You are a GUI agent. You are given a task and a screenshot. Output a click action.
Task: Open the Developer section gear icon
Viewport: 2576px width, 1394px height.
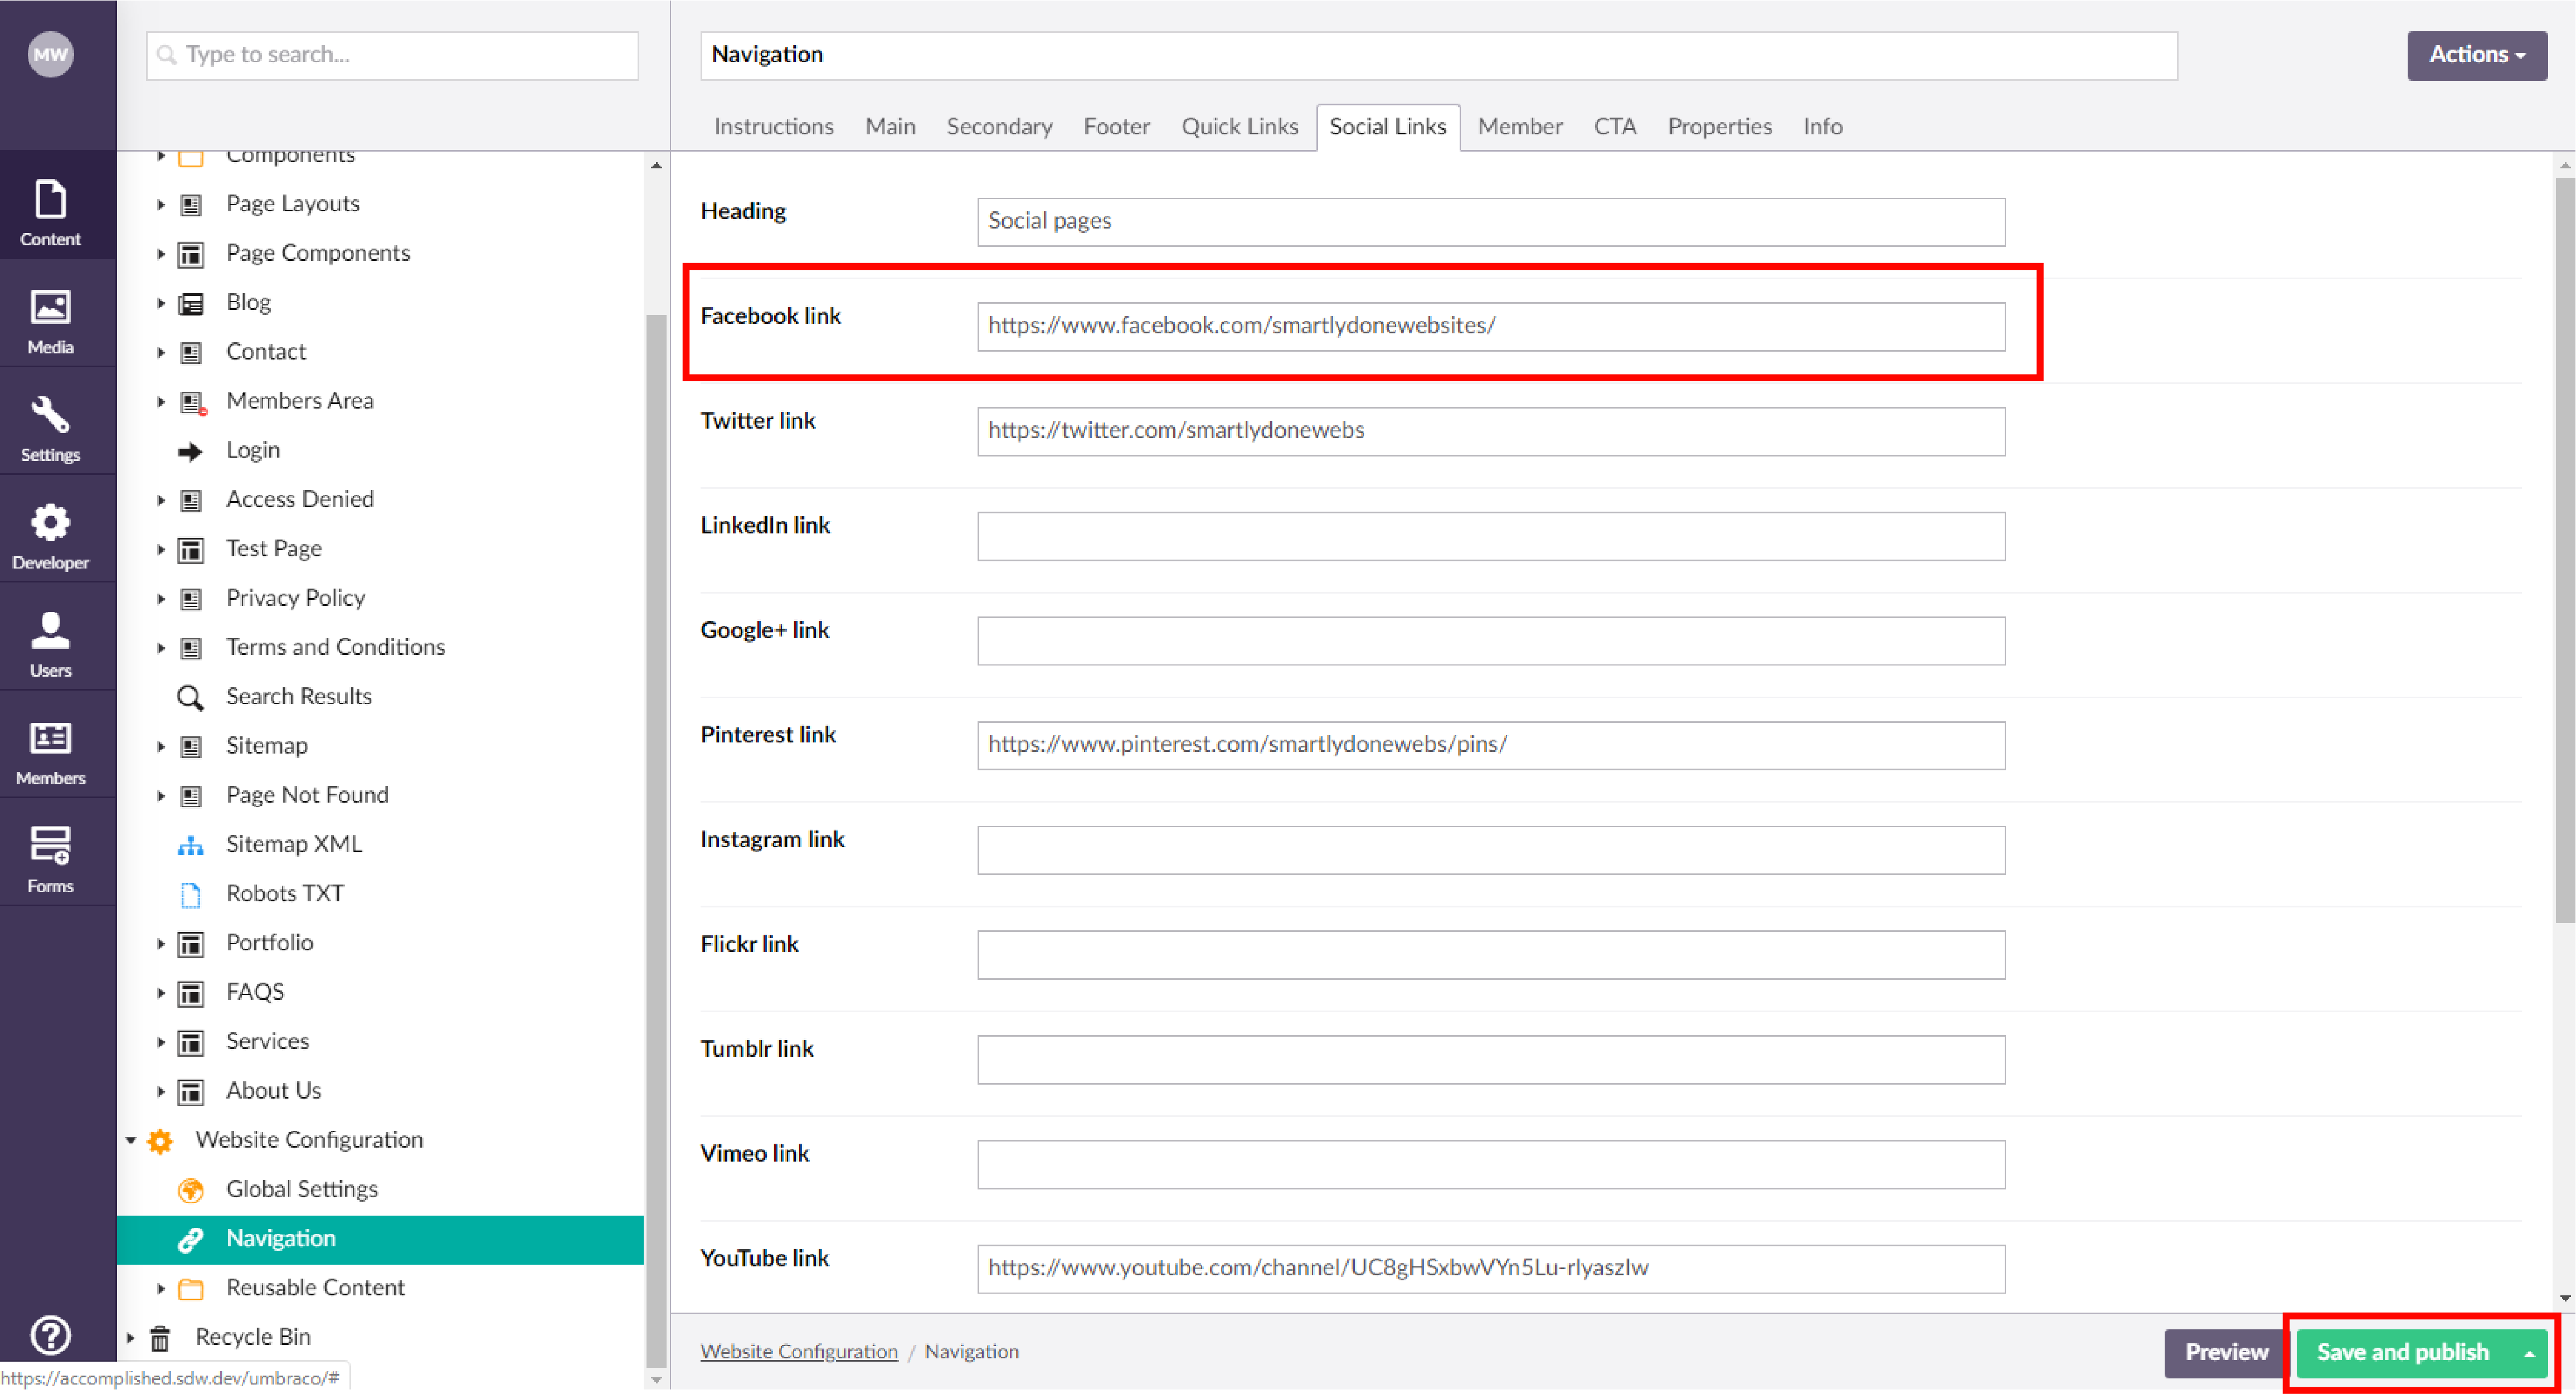50,522
